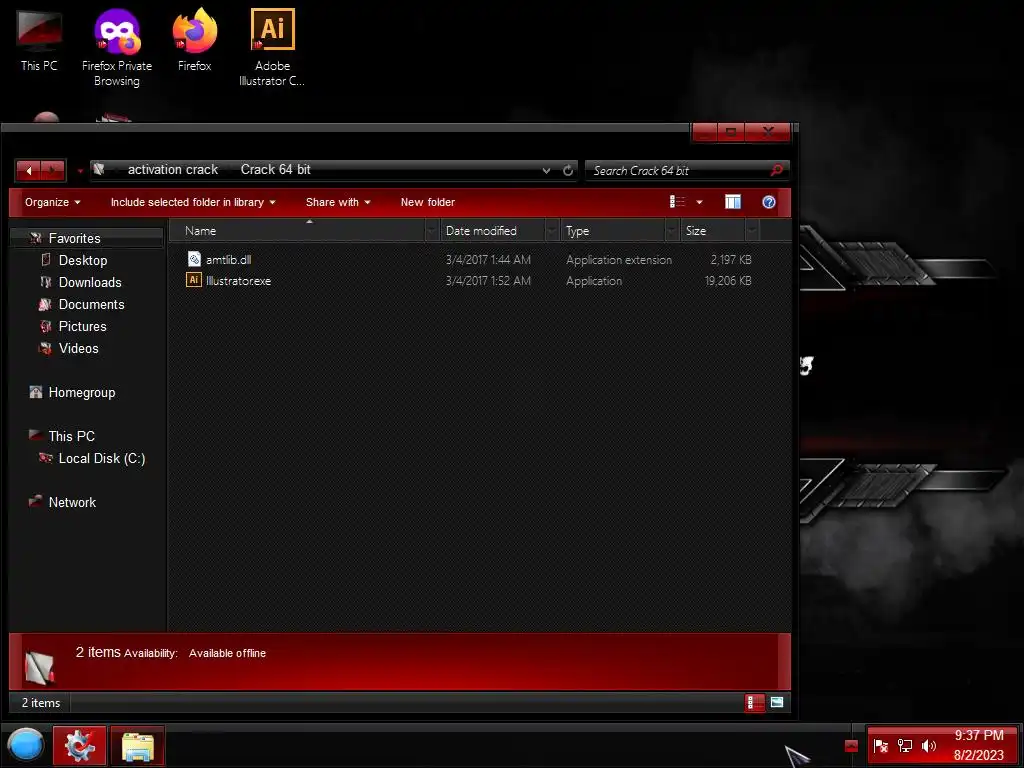This screenshot has height=768, width=1024.
Task: Open the Action Center flag icon
Action: [x=880, y=746]
